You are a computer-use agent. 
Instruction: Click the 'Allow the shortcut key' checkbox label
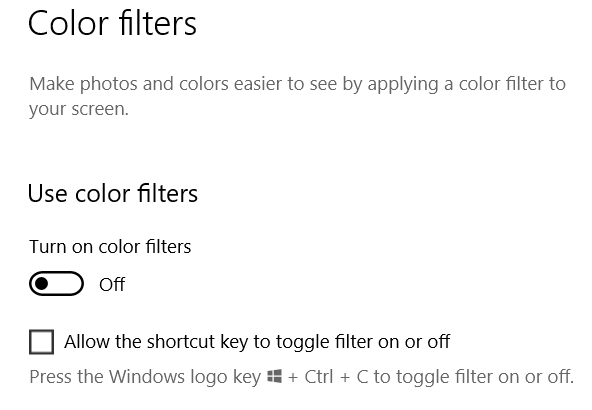(257, 342)
